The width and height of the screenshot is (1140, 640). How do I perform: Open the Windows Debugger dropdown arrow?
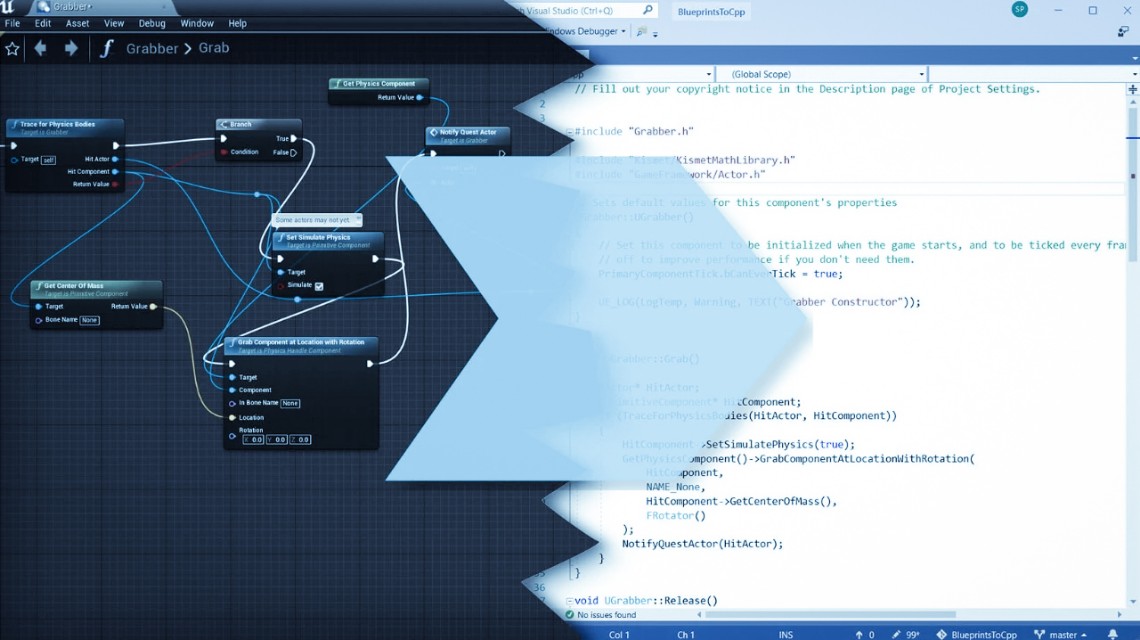point(623,31)
